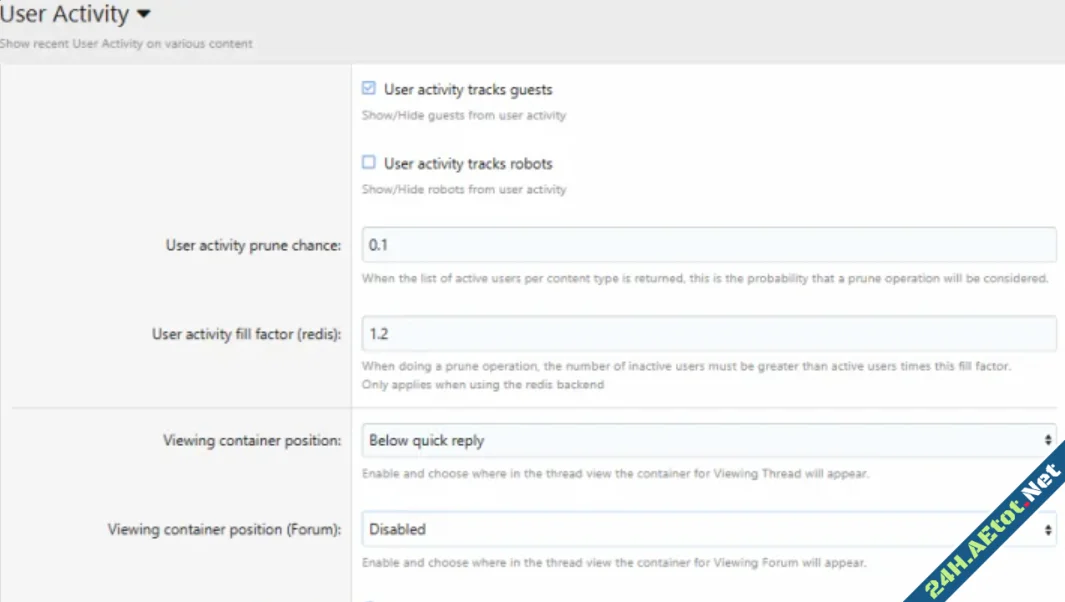Click the 'User activity fill factor (redis):' label
Viewport: 1065px width, 602px height.
point(246,335)
